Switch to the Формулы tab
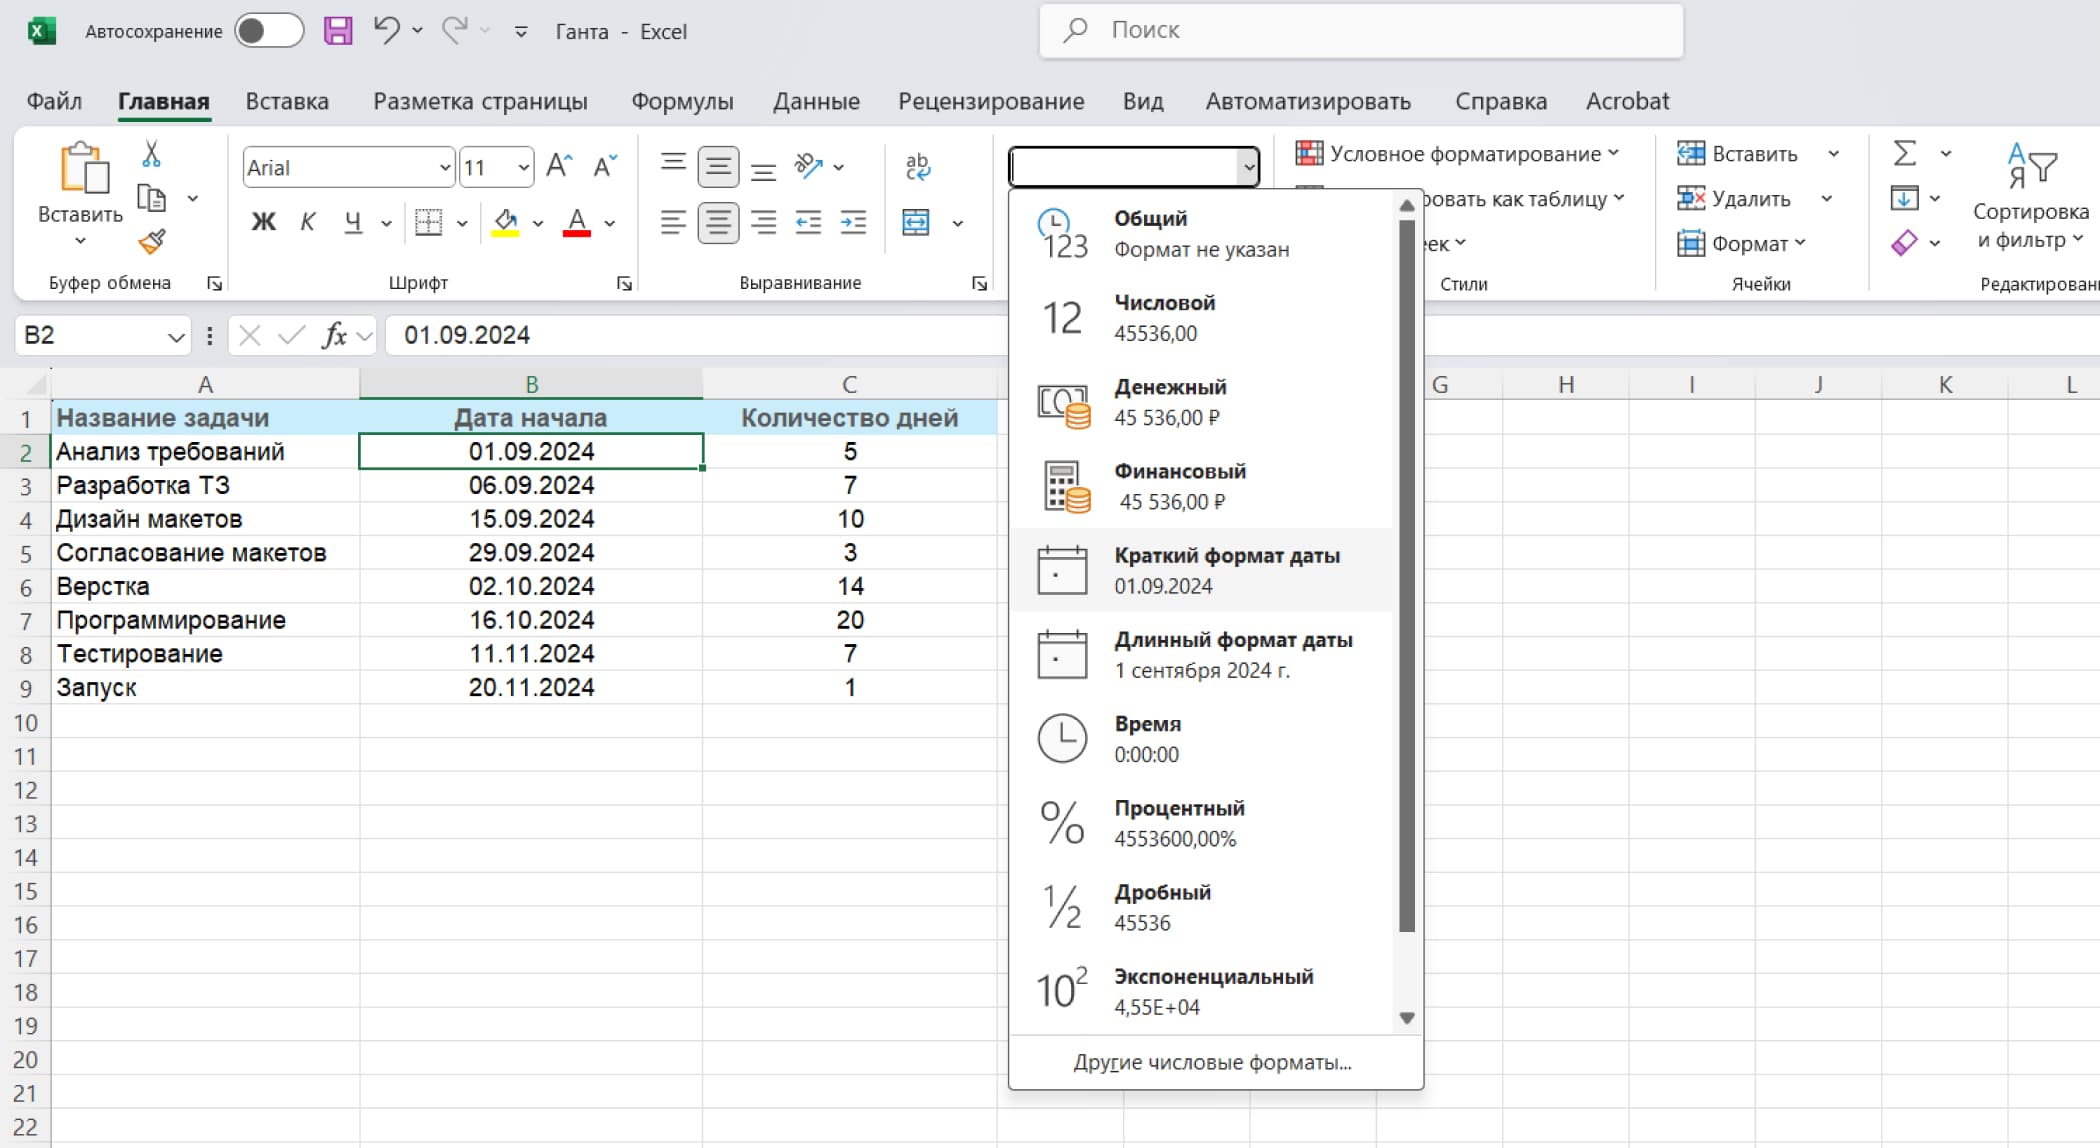Image resolution: width=2100 pixels, height=1148 pixels. (x=682, y=101)
